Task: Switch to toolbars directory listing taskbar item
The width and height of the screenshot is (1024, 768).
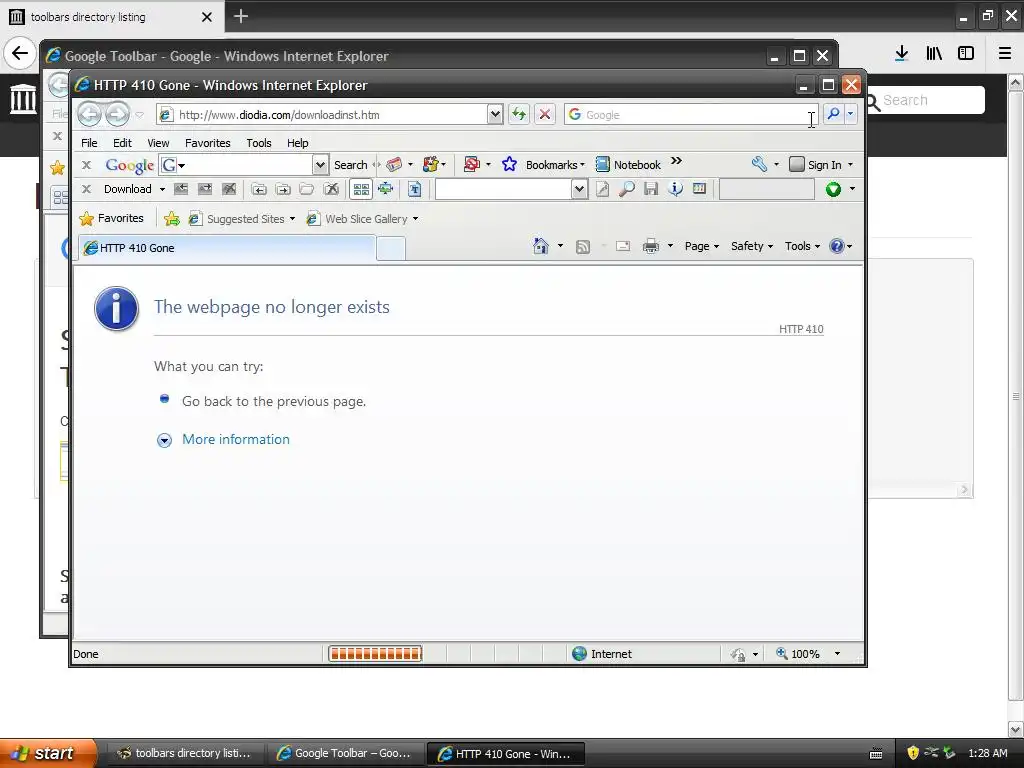Action: point(186,754)
